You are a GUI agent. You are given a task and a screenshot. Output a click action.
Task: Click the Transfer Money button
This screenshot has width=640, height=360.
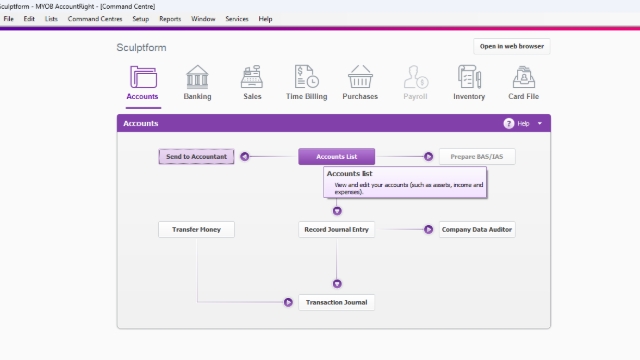point(196,229)
